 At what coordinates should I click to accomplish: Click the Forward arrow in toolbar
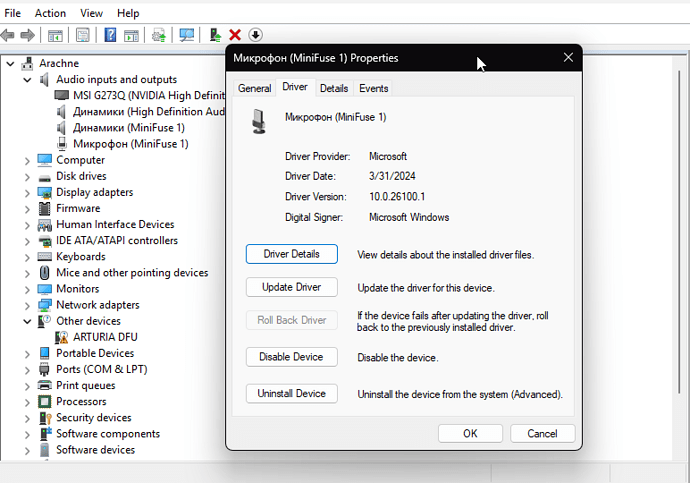pyautogui.click(x=27, y=35)
